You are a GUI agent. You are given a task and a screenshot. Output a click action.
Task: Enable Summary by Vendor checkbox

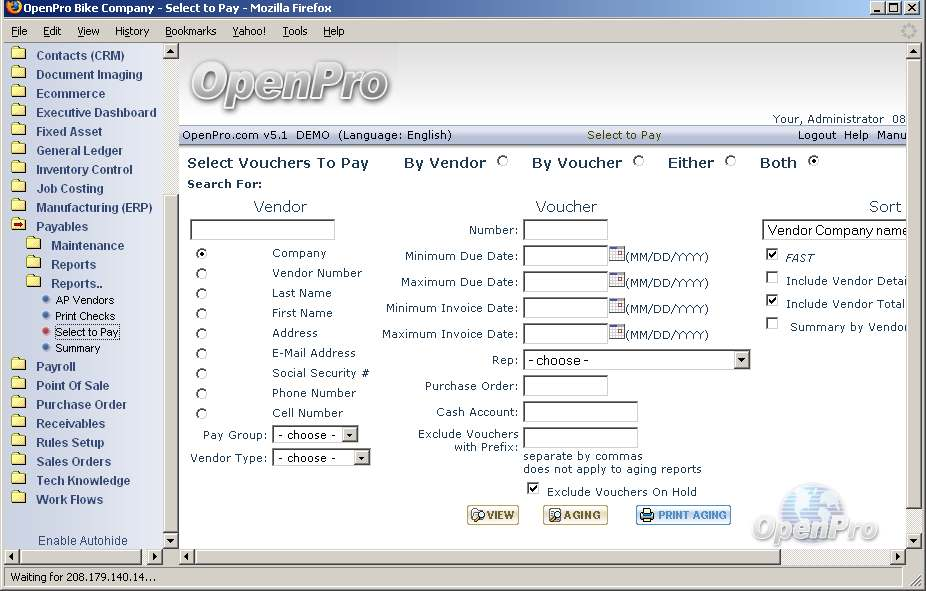772,324
